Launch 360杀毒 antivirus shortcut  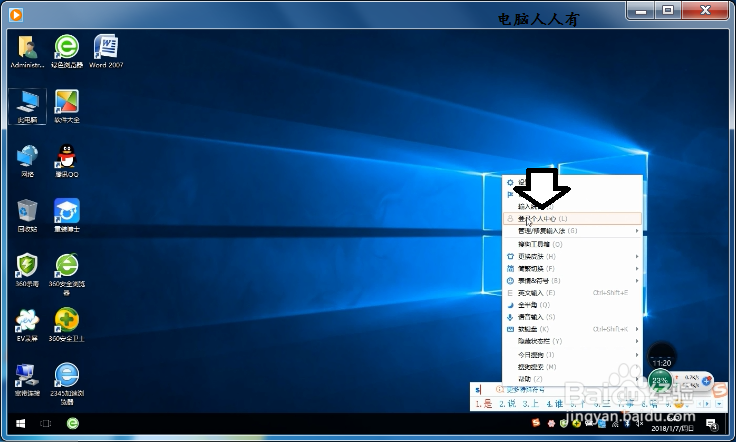27,271
